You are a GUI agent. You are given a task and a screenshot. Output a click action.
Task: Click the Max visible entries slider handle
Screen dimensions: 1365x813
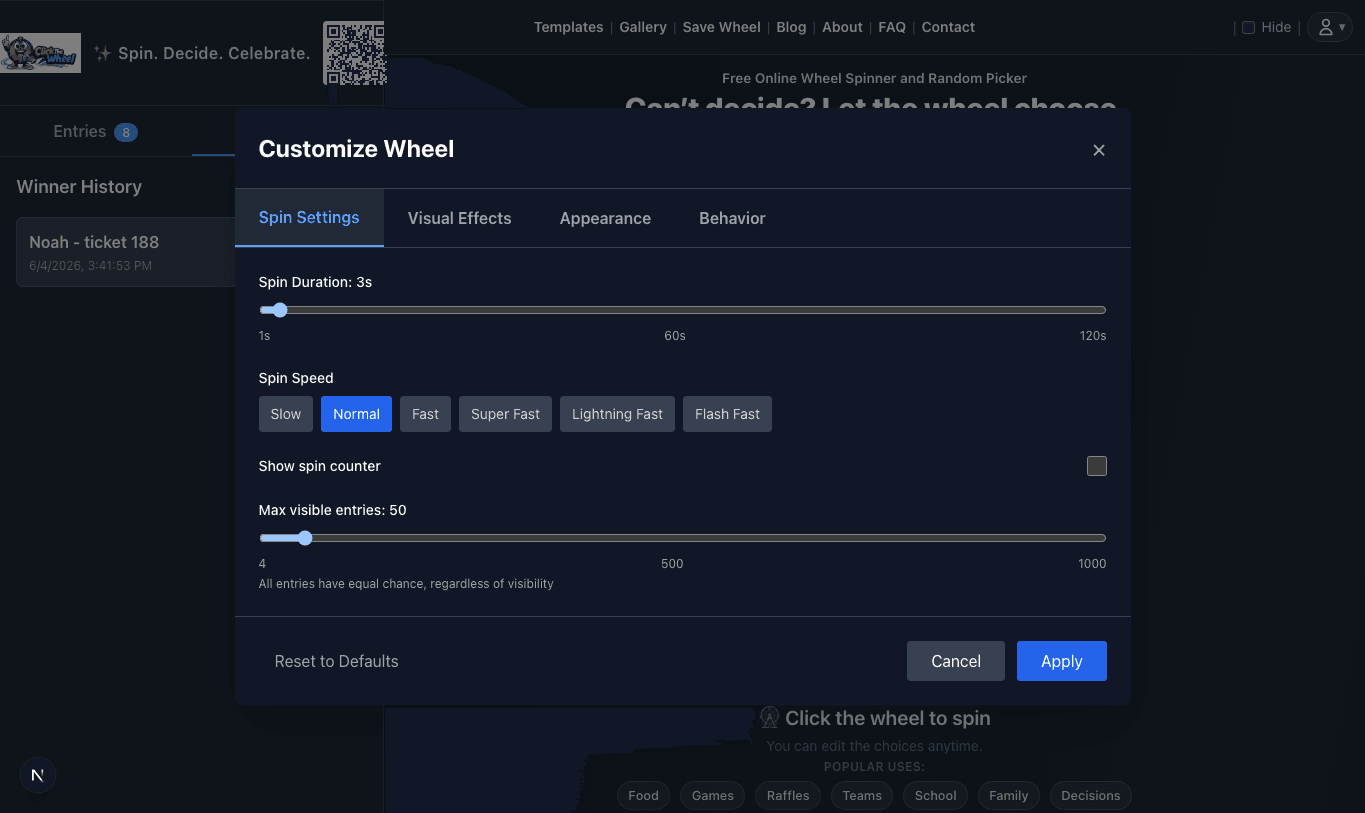pyautogui.click(x=305, y=538)
